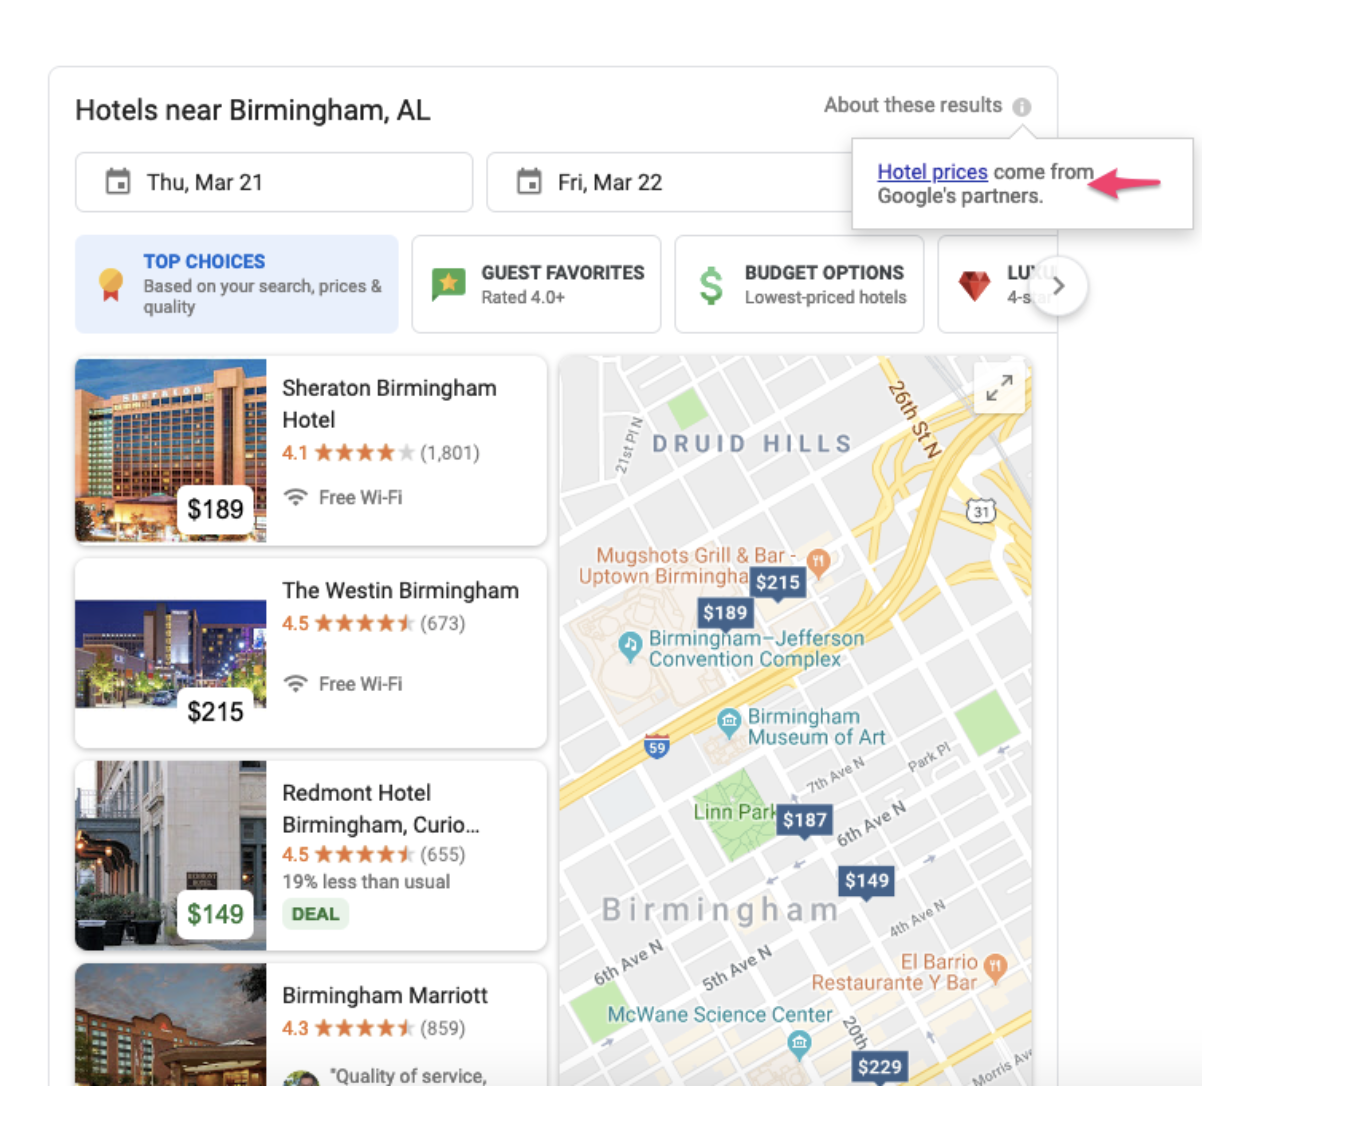Image resolution: width=1362 pixels, height=1124 pixels.
Task: Select the Budget Options filter tab
Action: click(x=799, y=284)
